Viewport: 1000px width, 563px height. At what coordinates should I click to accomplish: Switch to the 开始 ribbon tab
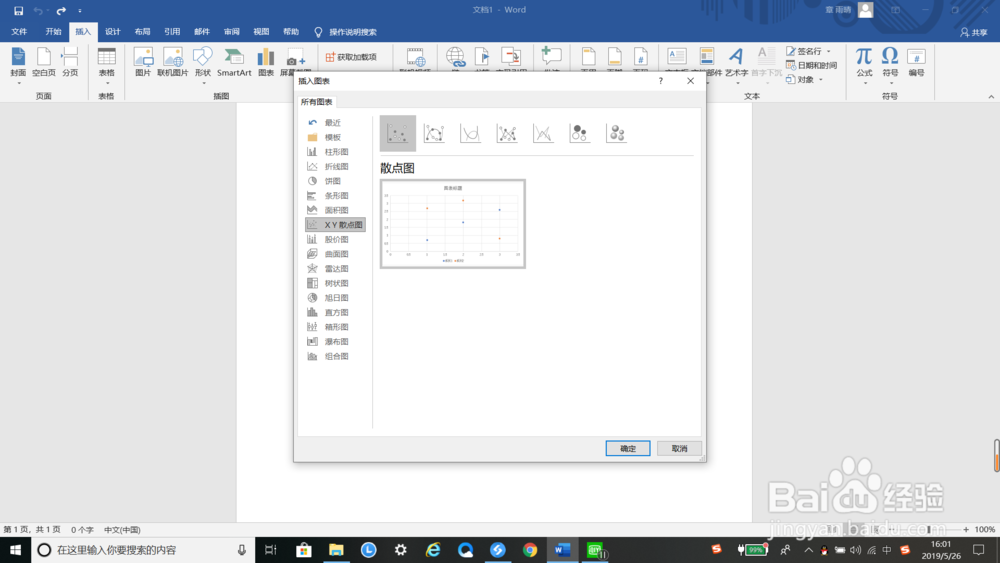point(53,32)
